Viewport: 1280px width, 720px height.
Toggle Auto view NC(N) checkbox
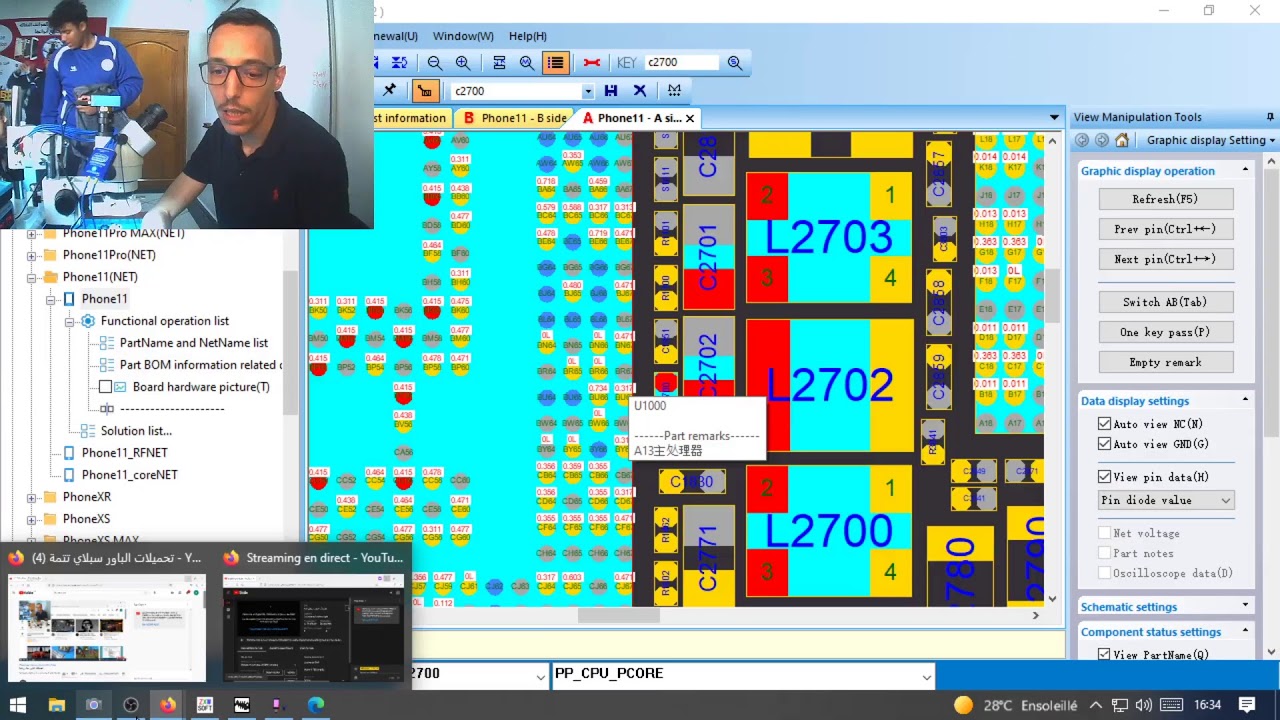pyautogui.click(x=1104, y=424)
